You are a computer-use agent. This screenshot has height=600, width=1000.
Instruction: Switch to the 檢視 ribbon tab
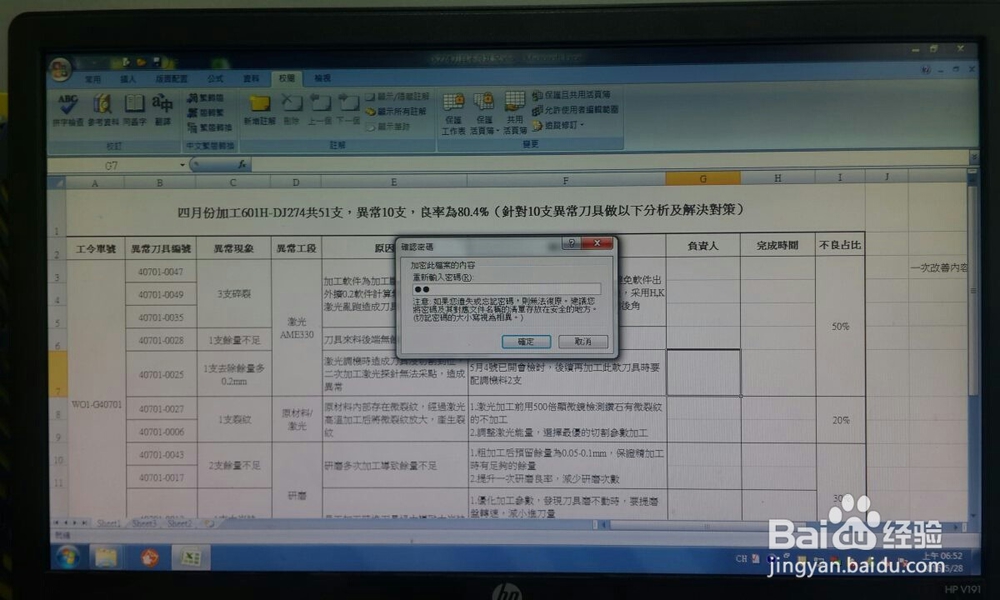click(x=322, y=78)
